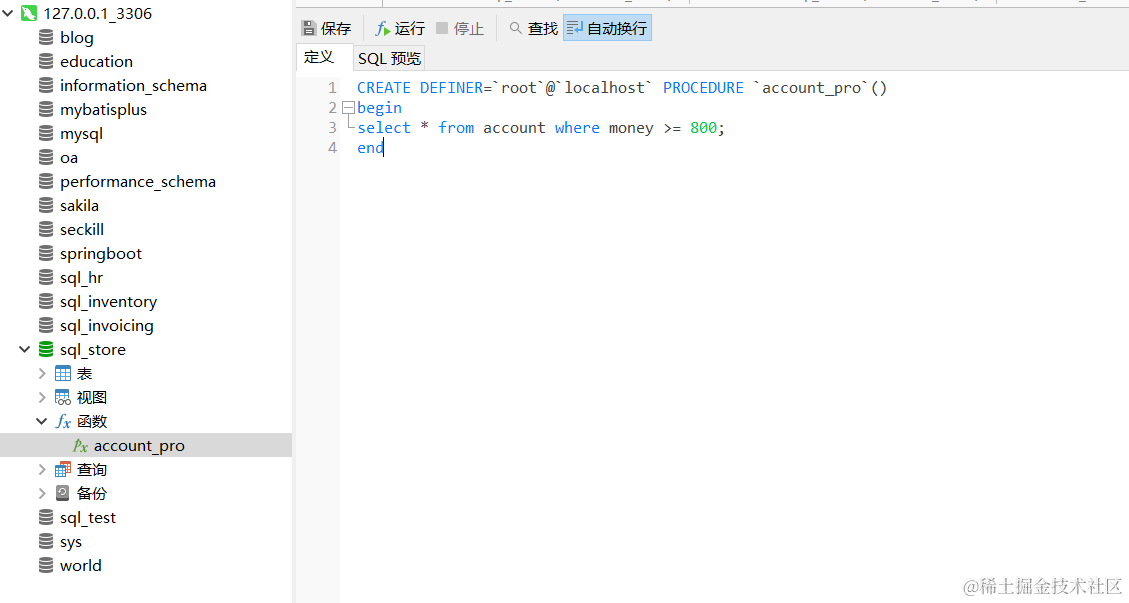Toggle 自动换行 word wrap
The height and width of the screenshot is (603, 1129).
[x=607, y=28]
